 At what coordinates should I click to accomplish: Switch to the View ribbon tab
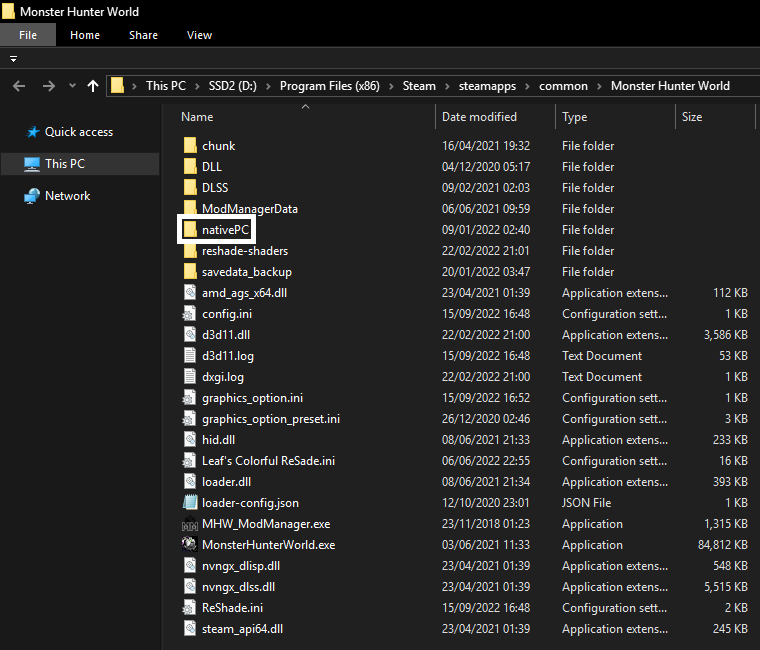[x=199, y=35]
